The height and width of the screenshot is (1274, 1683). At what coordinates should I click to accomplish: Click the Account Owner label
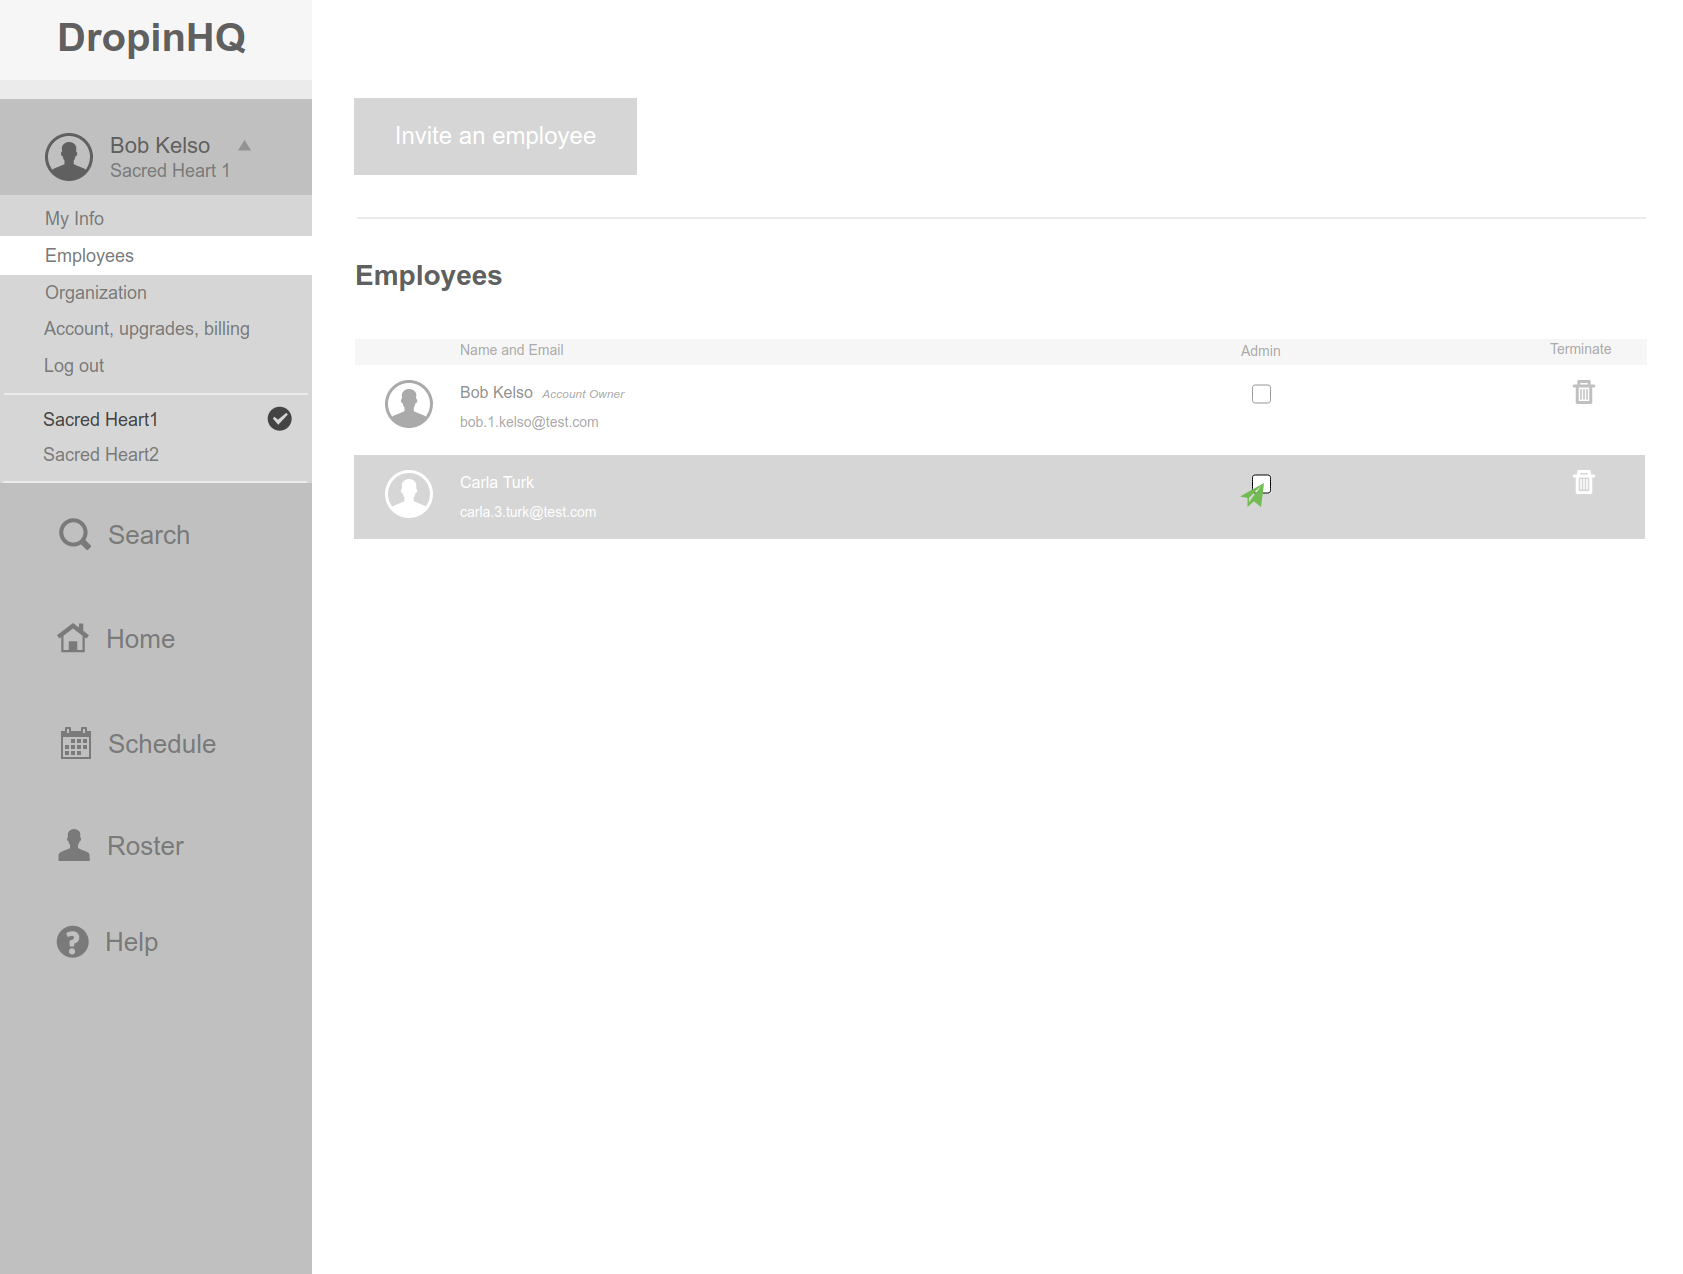point(583,394)
